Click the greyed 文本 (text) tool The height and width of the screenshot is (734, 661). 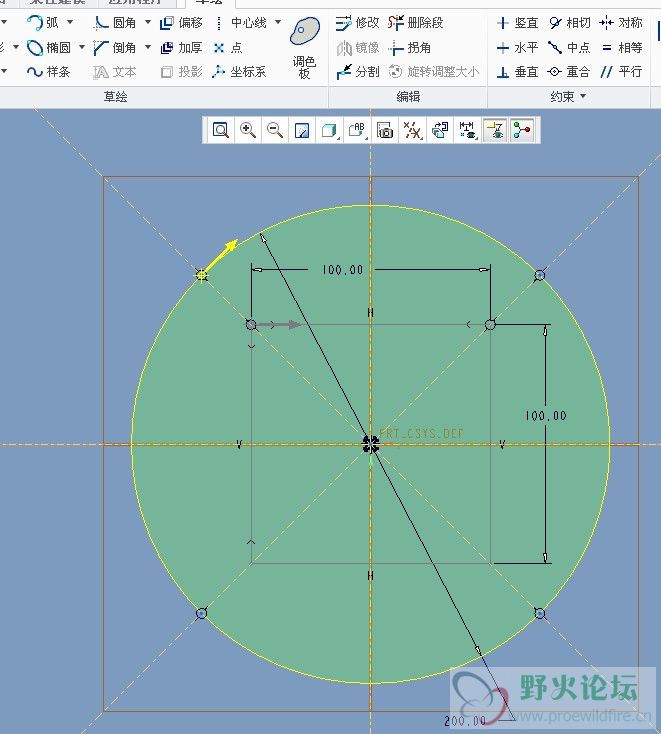pyautogui.click(x=115, y=72)
